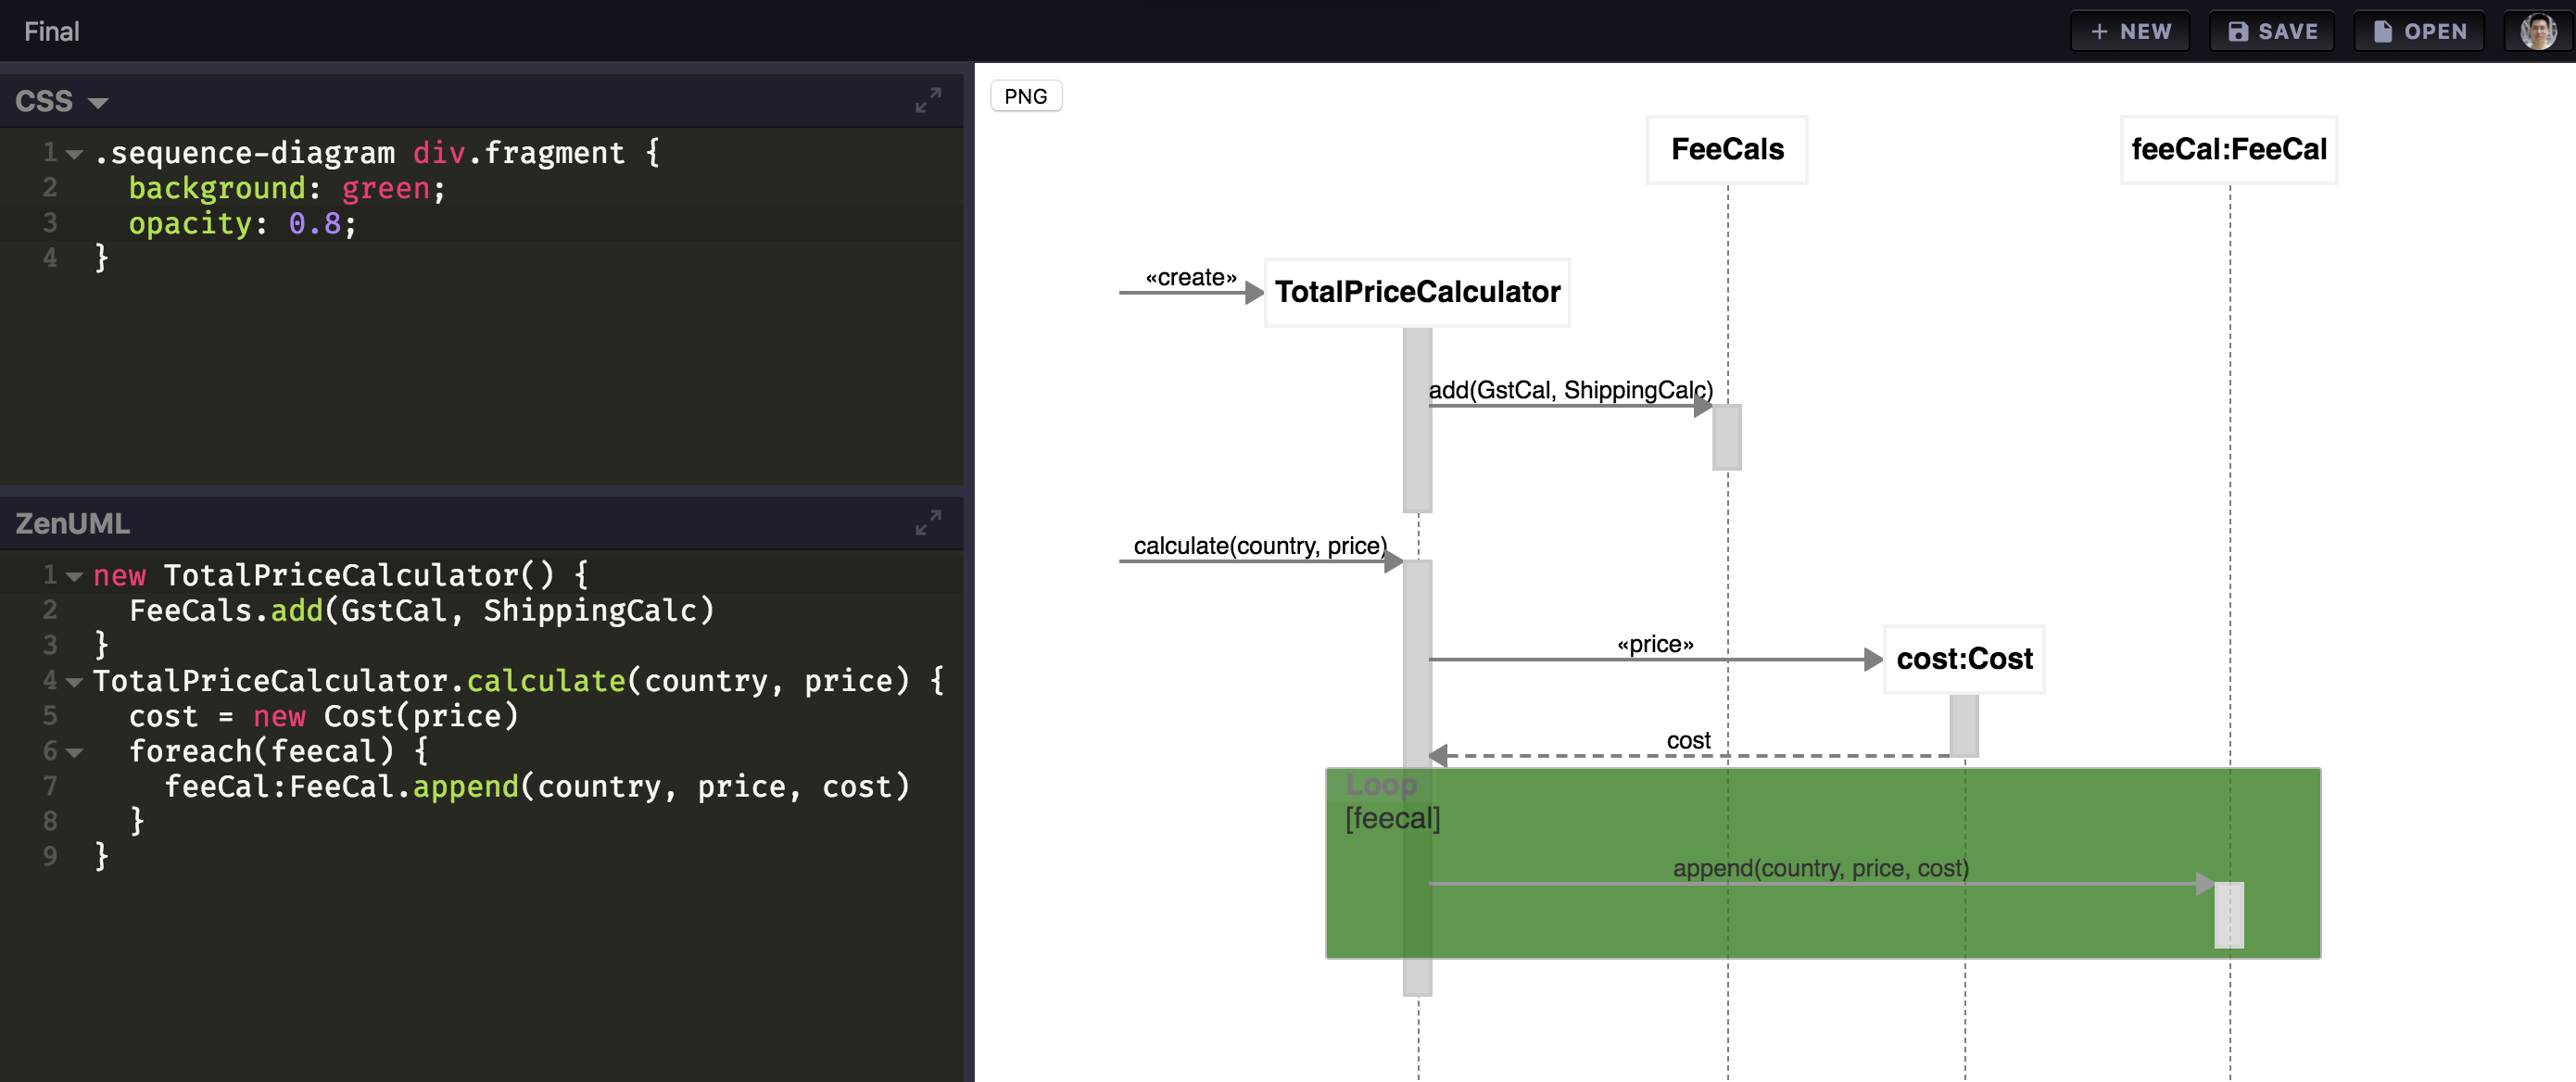
Task: Click the plus icon on NEW
Action: click(x=2099, y=32)
